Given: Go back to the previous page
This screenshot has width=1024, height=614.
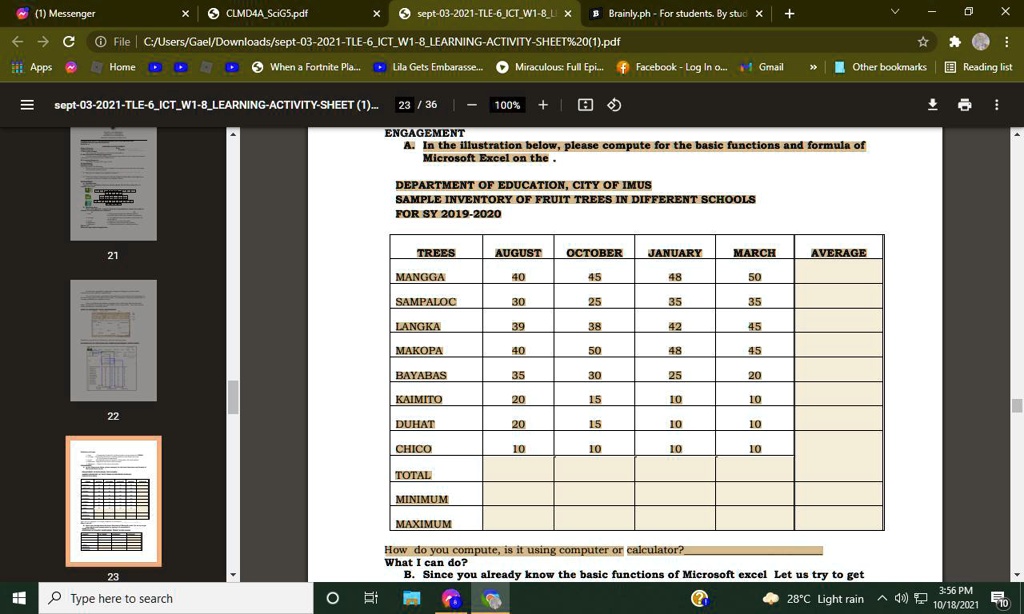Looking at the screenshot, I should 18,42.
